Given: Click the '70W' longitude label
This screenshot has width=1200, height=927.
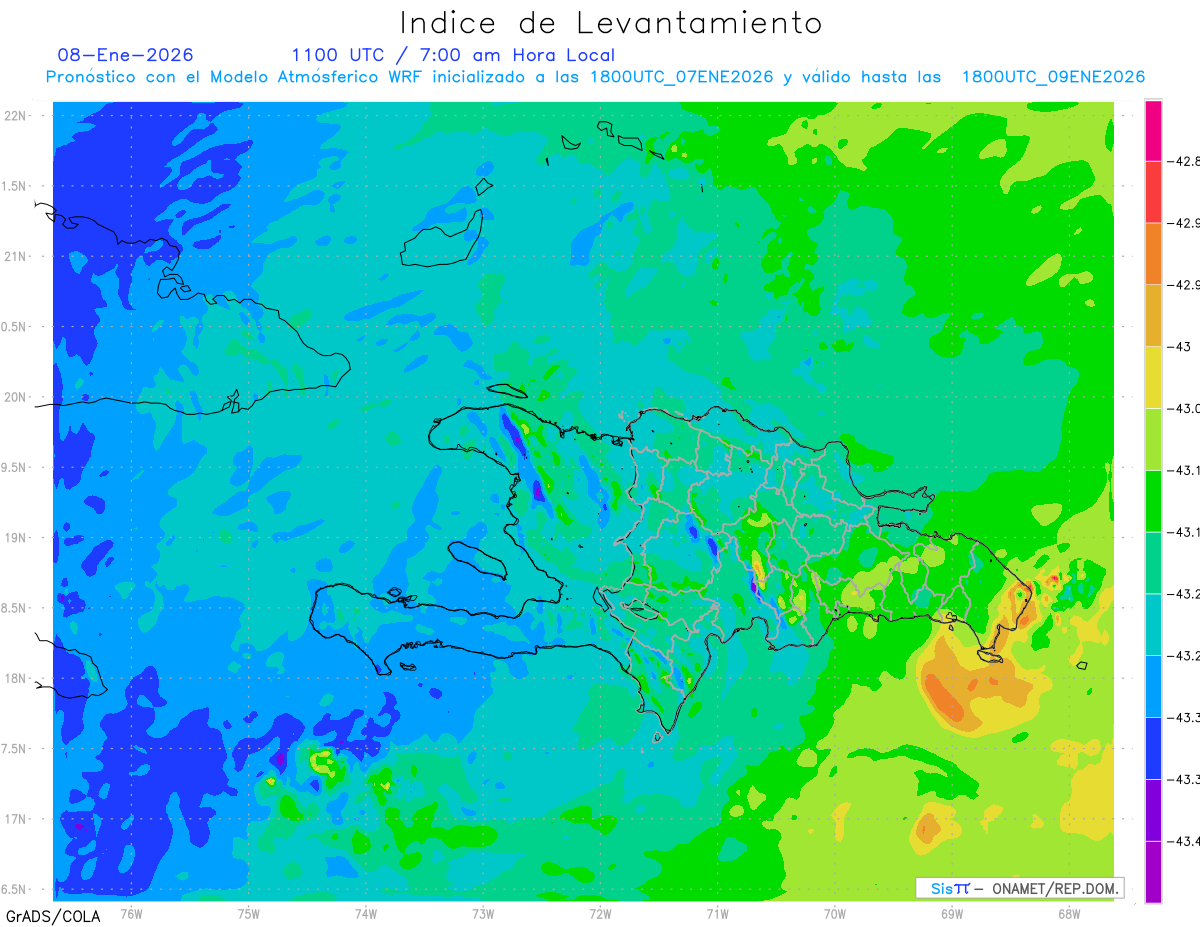Looking at the screenshot, I should (x=835, y=913).
